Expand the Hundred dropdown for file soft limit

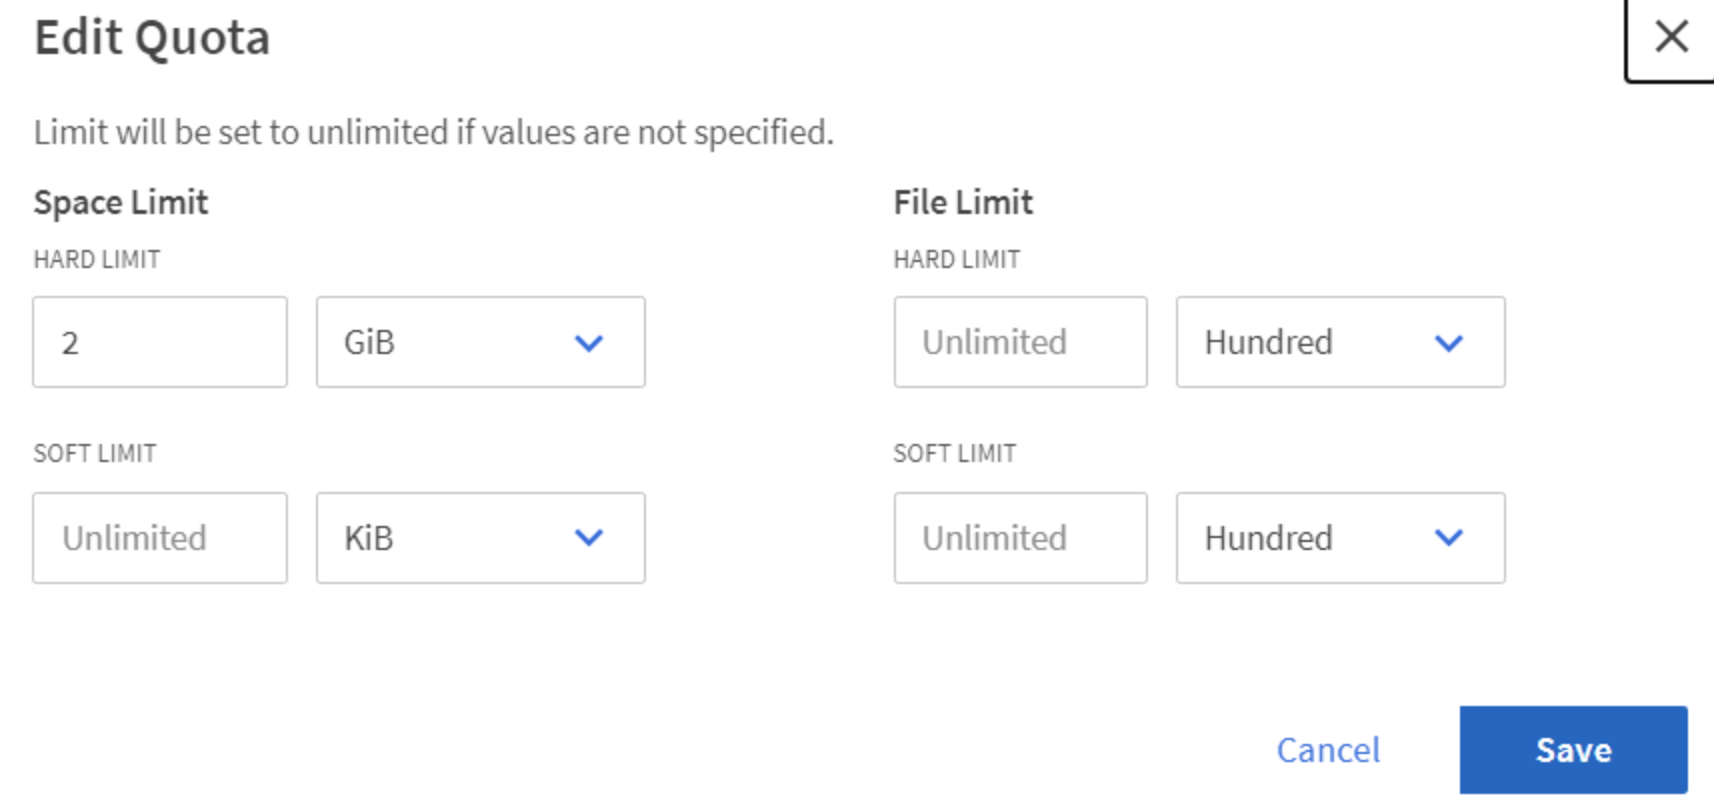pyautogui.click(x=1339, y=538)
